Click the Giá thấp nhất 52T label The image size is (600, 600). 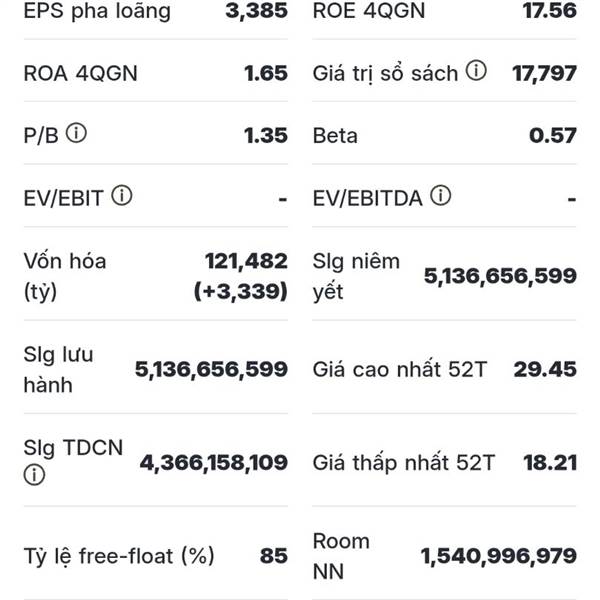[404, 462]
